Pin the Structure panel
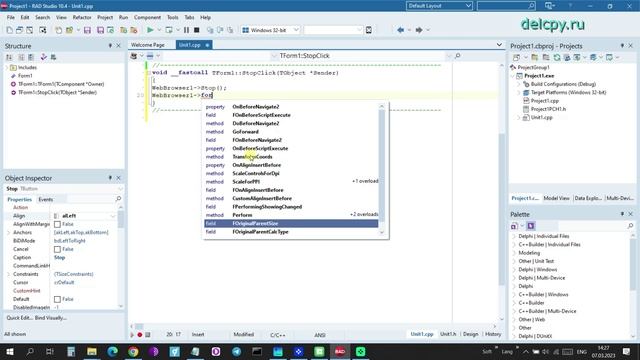 (x=110, y=46)
